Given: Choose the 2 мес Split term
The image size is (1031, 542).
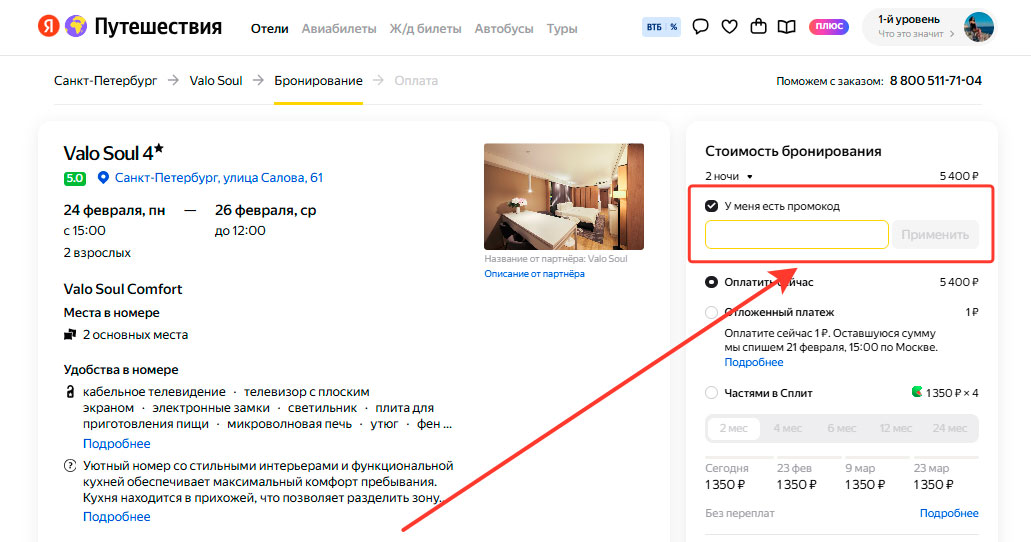Looking at the screenshot, I should tap(733, 428).
